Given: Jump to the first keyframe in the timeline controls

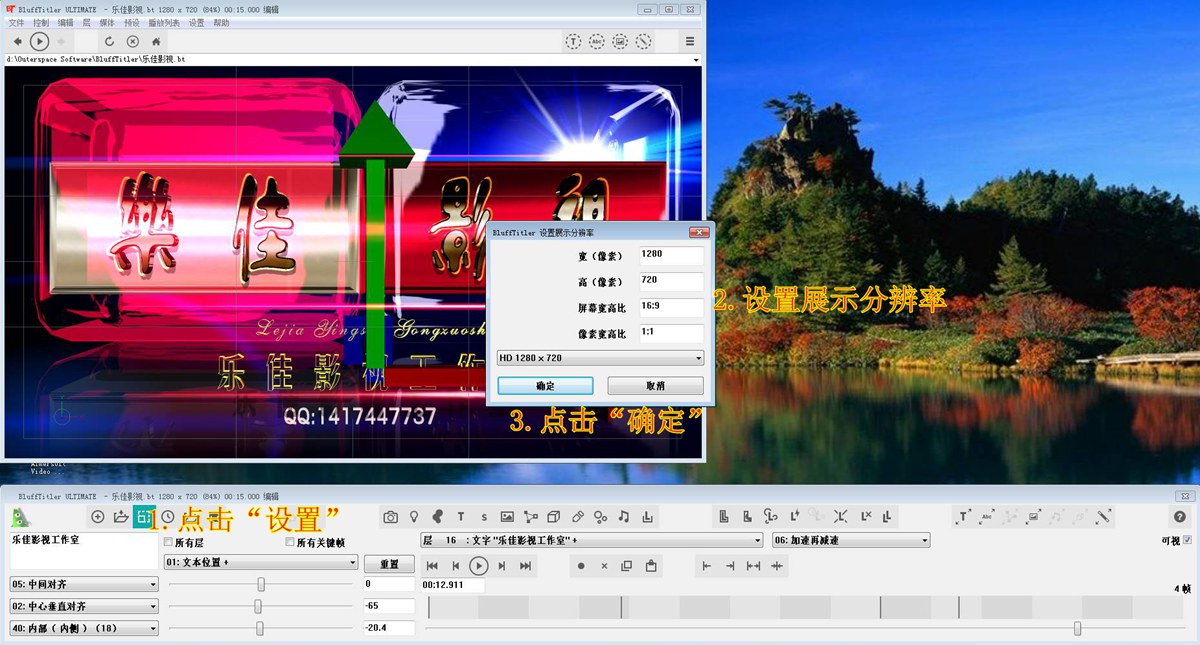Looking at the screenshot, I should (432, 566).
